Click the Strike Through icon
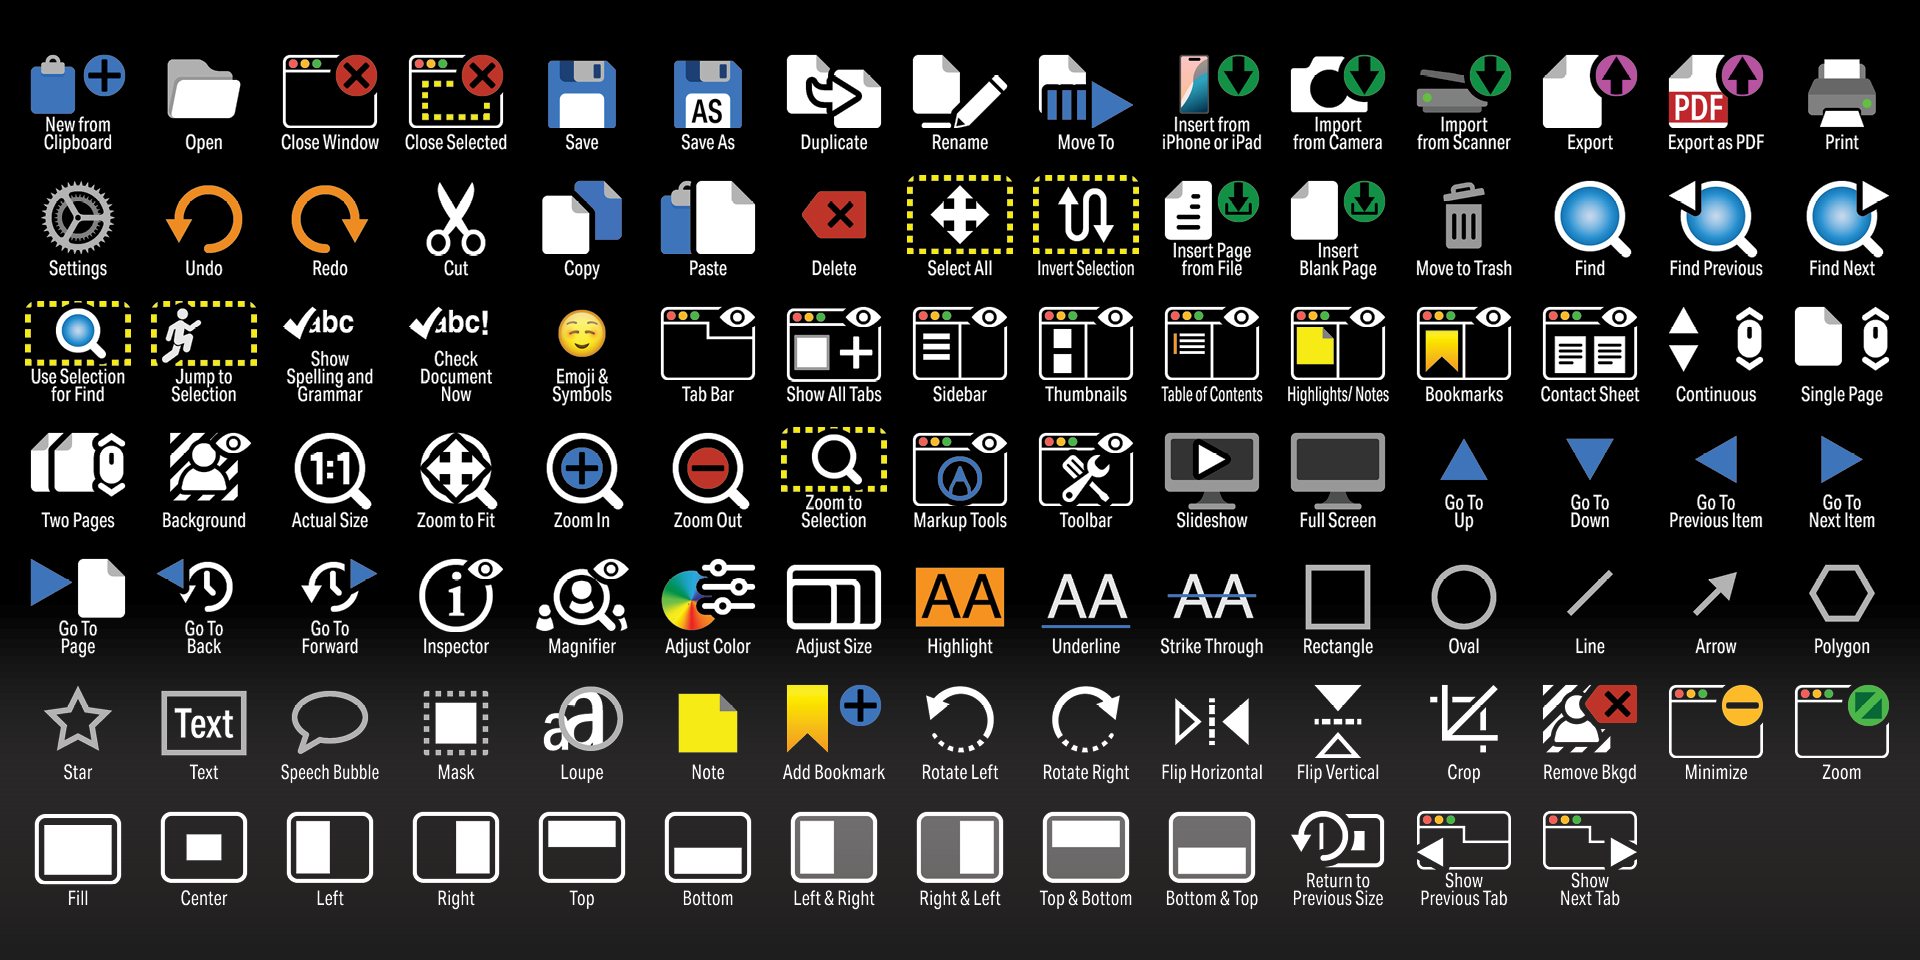This screenshot has width=1920, height=960. click(x=1212, y=597)
